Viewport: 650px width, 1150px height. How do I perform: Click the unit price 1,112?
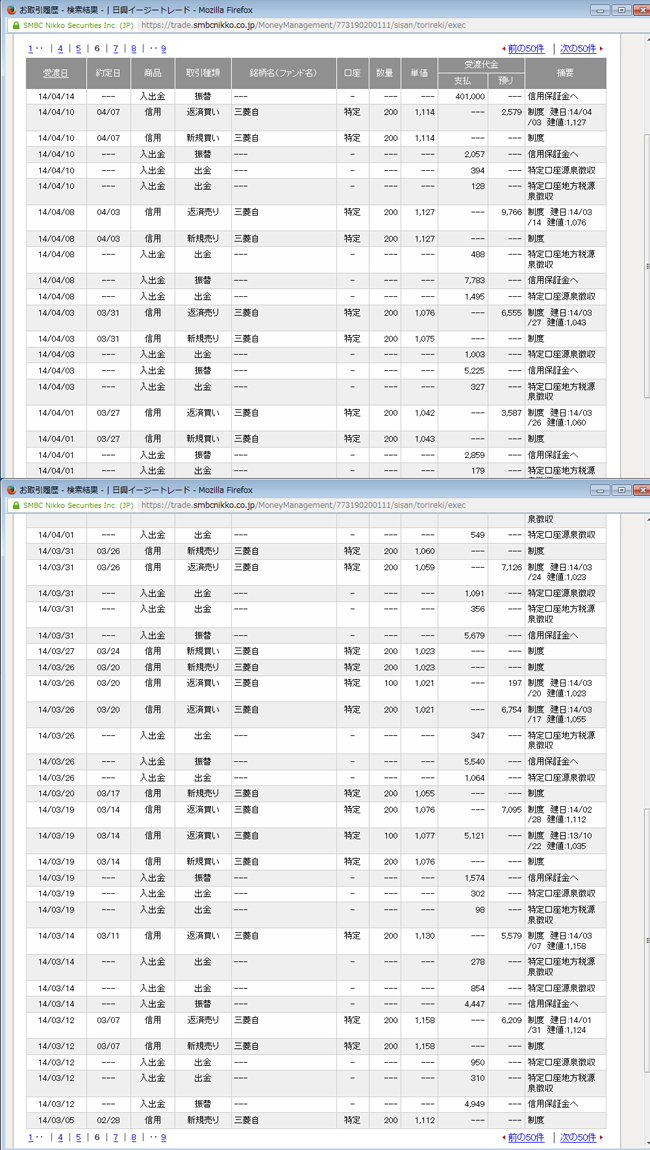tap(424, 1120)
